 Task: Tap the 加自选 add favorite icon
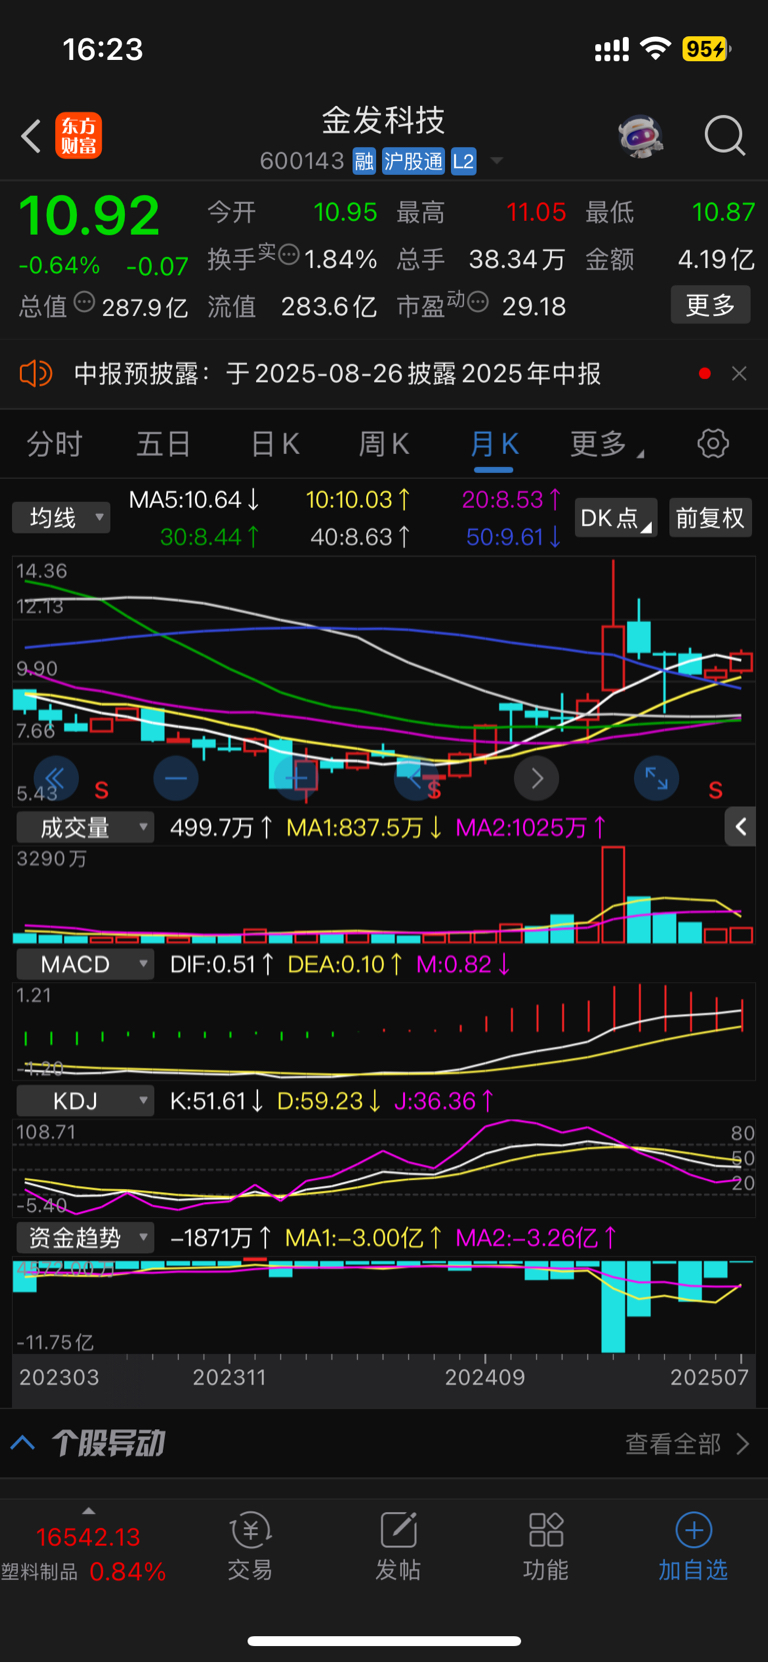click(x=693, y=1545)
